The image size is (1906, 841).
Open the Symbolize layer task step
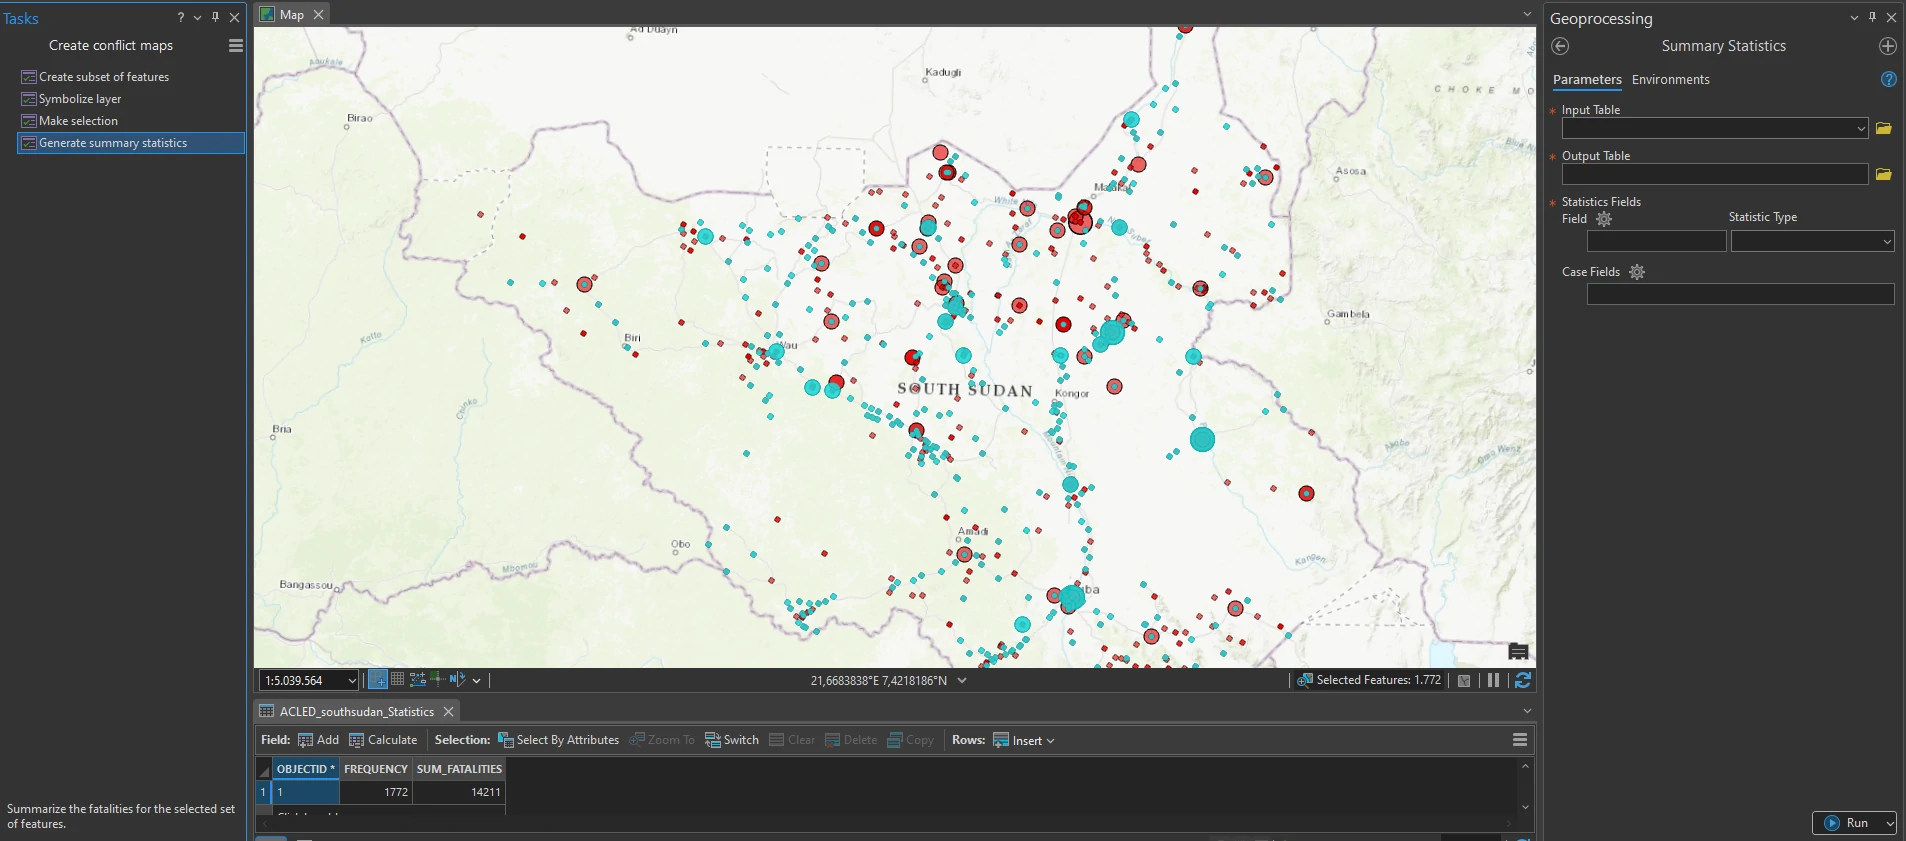[x=80, y=99]
